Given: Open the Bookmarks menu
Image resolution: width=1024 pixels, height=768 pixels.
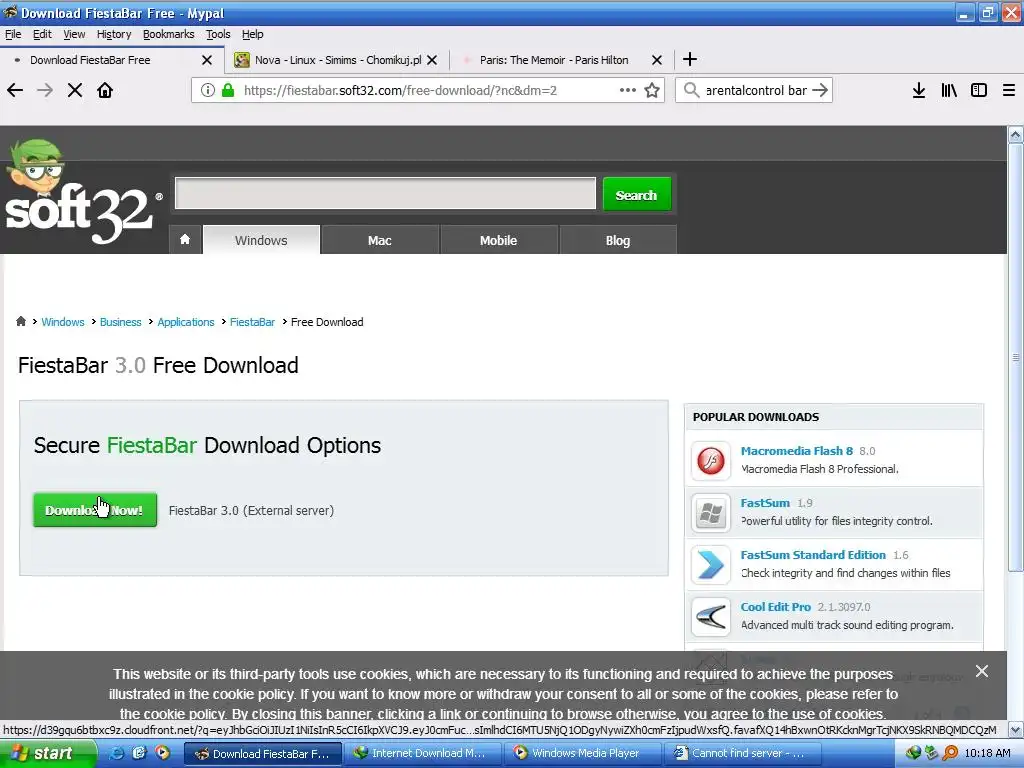Looking at the screenshot, I should click(168, 34).
